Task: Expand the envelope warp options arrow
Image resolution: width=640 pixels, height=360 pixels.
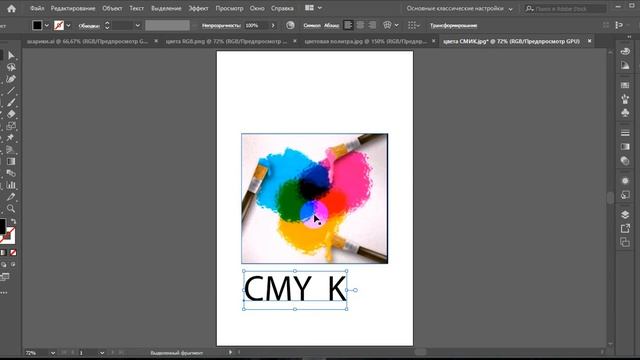Action: 396,25
